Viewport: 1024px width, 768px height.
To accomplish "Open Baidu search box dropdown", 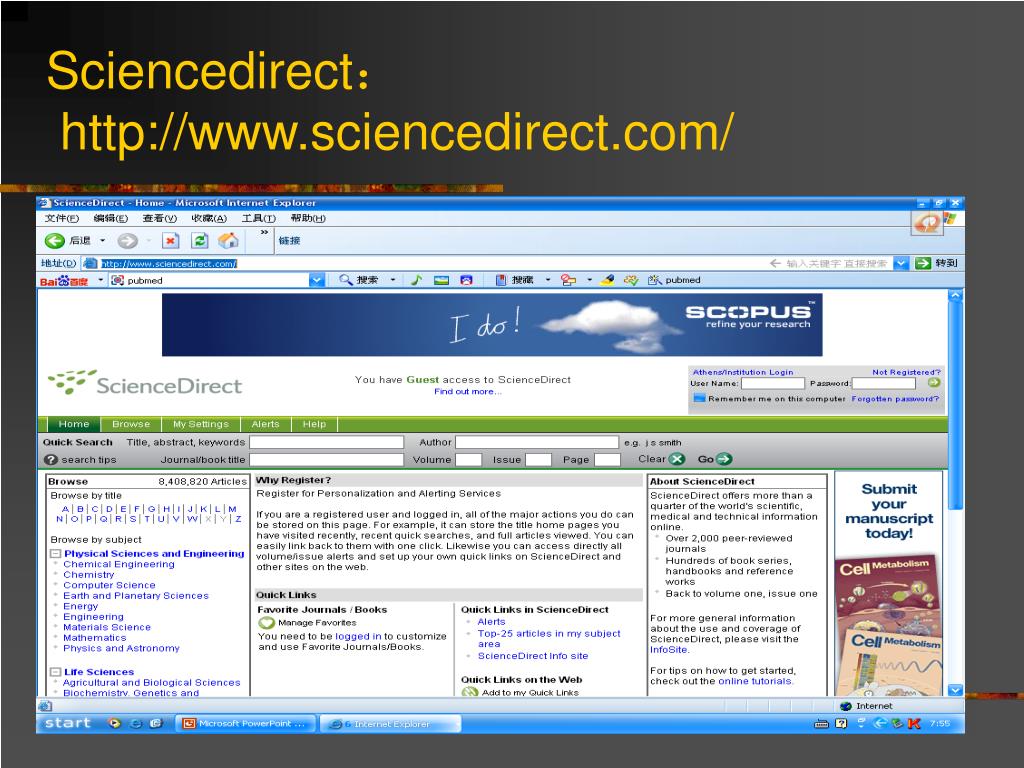I will [317, 280].
